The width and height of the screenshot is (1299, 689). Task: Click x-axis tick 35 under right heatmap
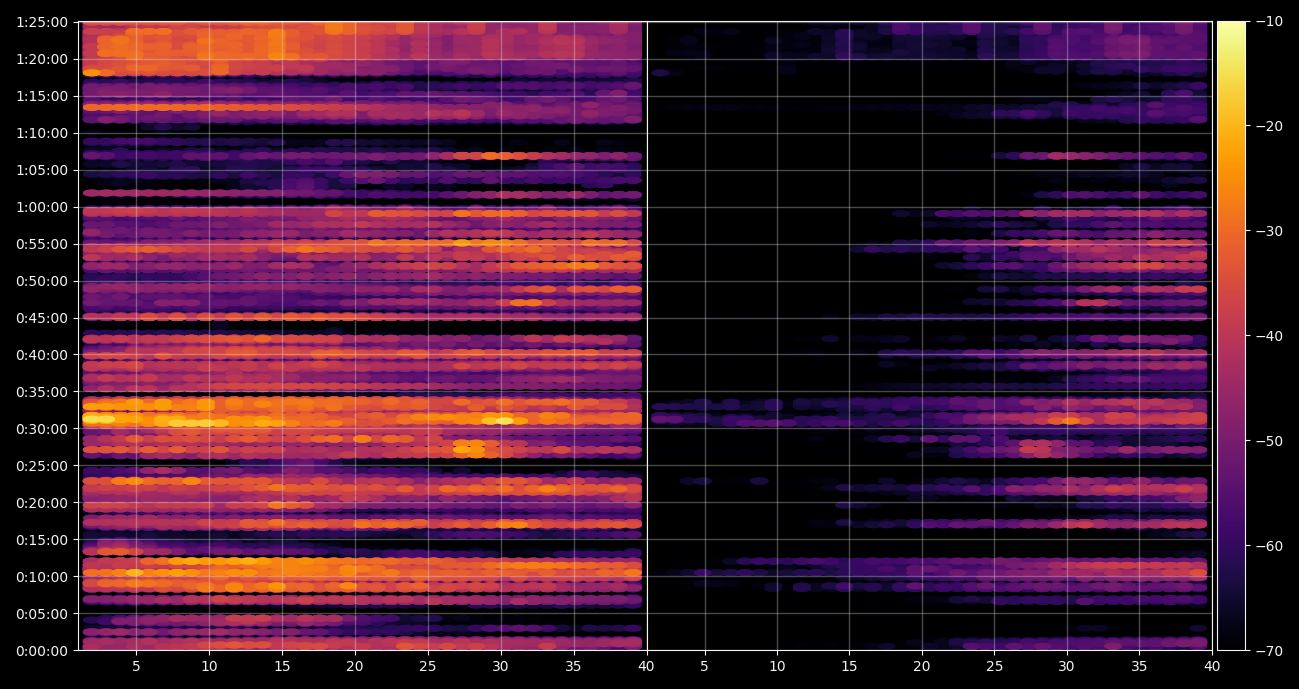tap(1140, 666)
